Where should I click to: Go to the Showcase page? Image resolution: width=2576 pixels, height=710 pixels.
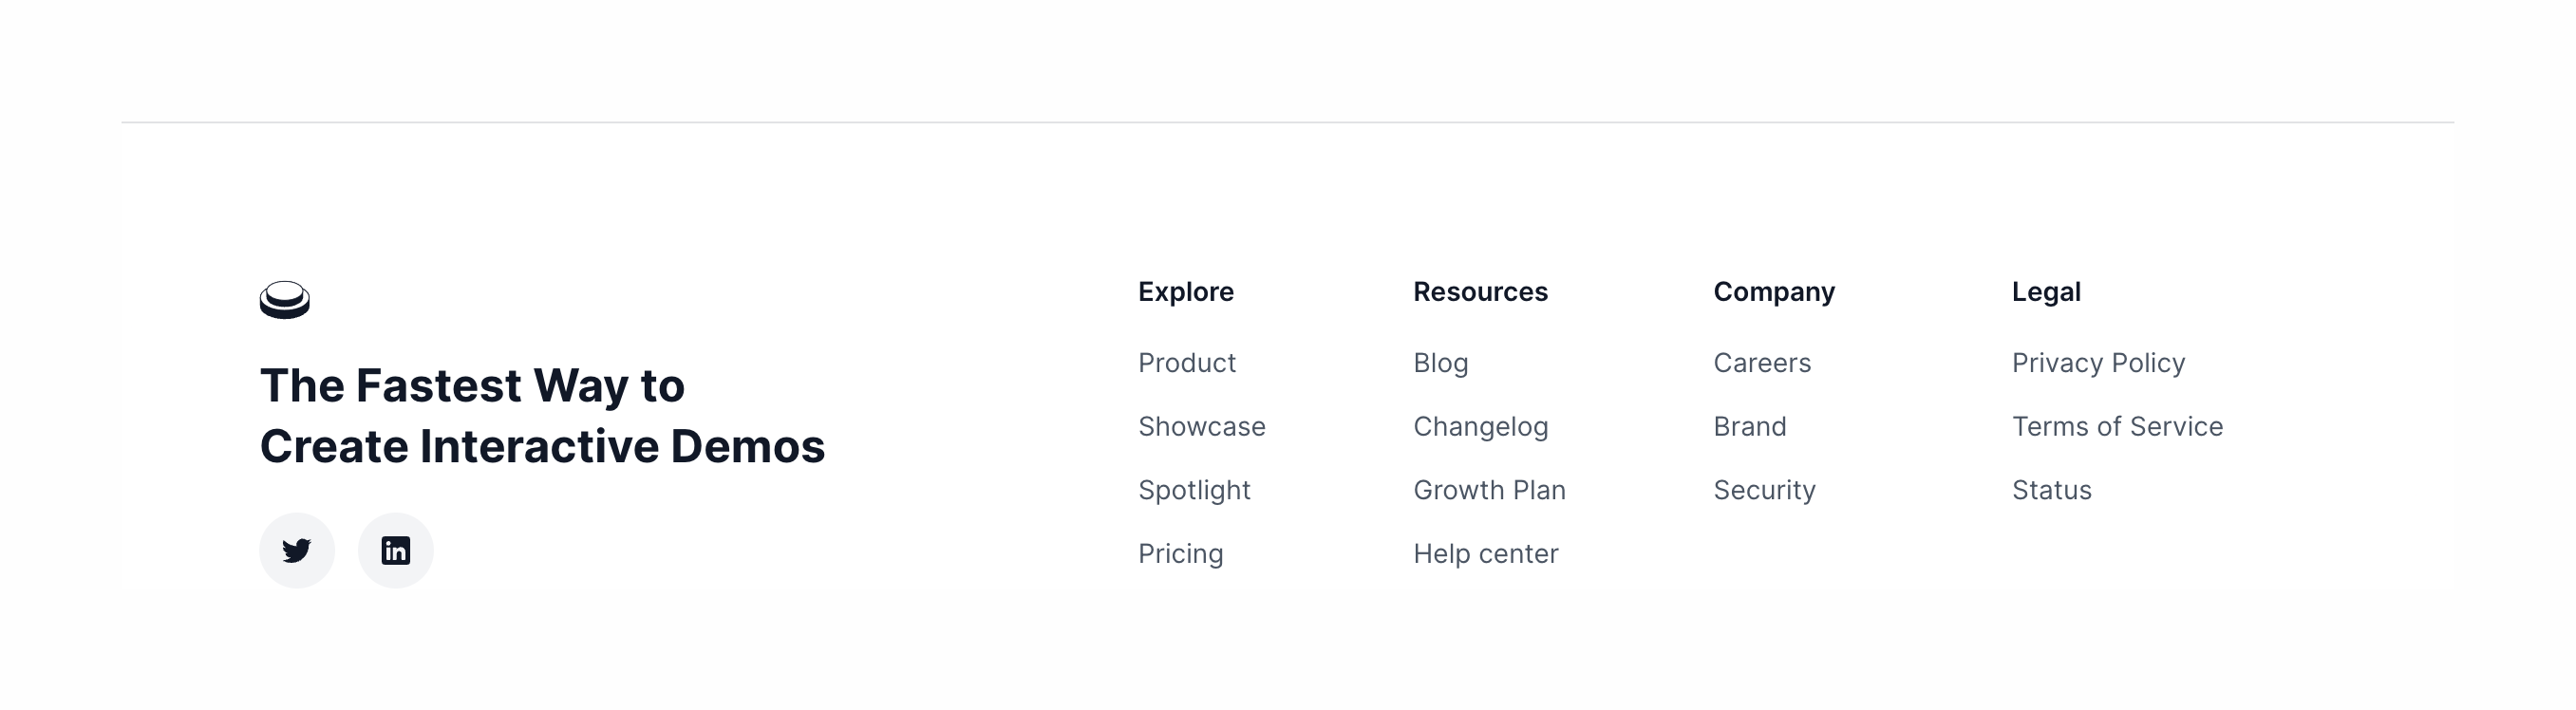pos(1202,427)
